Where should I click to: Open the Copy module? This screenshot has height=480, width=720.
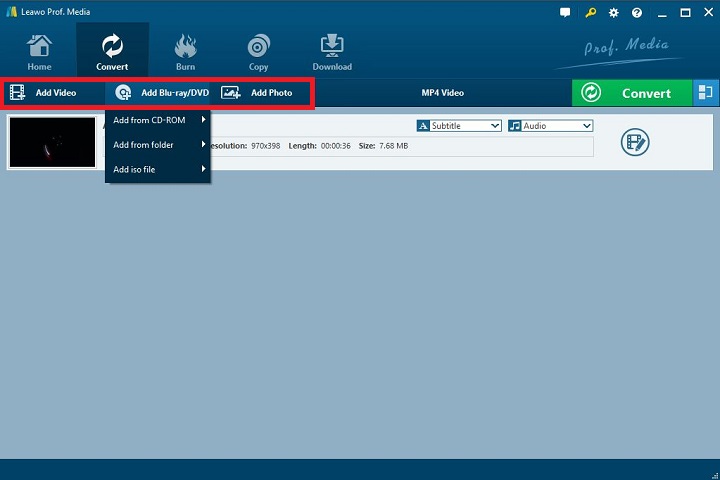[259, 52]
